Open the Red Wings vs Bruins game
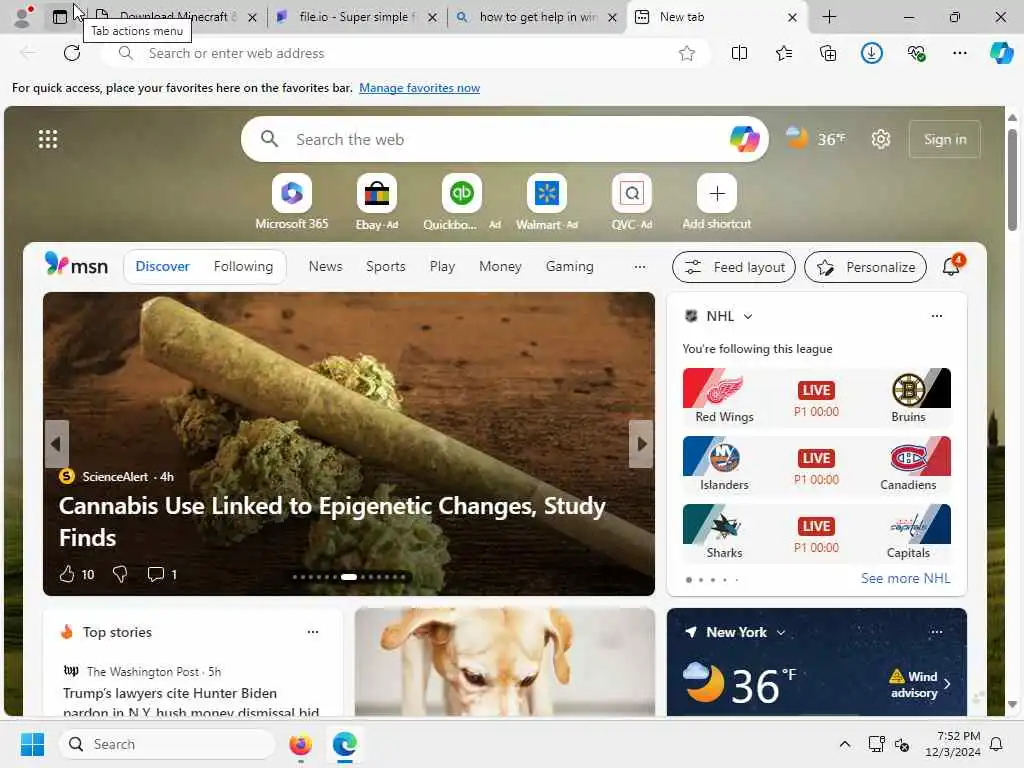This screenshot has height=768, width=1024. 816,397
